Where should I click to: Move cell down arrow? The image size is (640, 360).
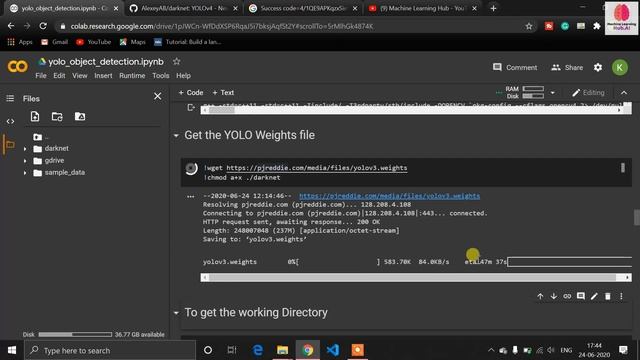(553, 296)
